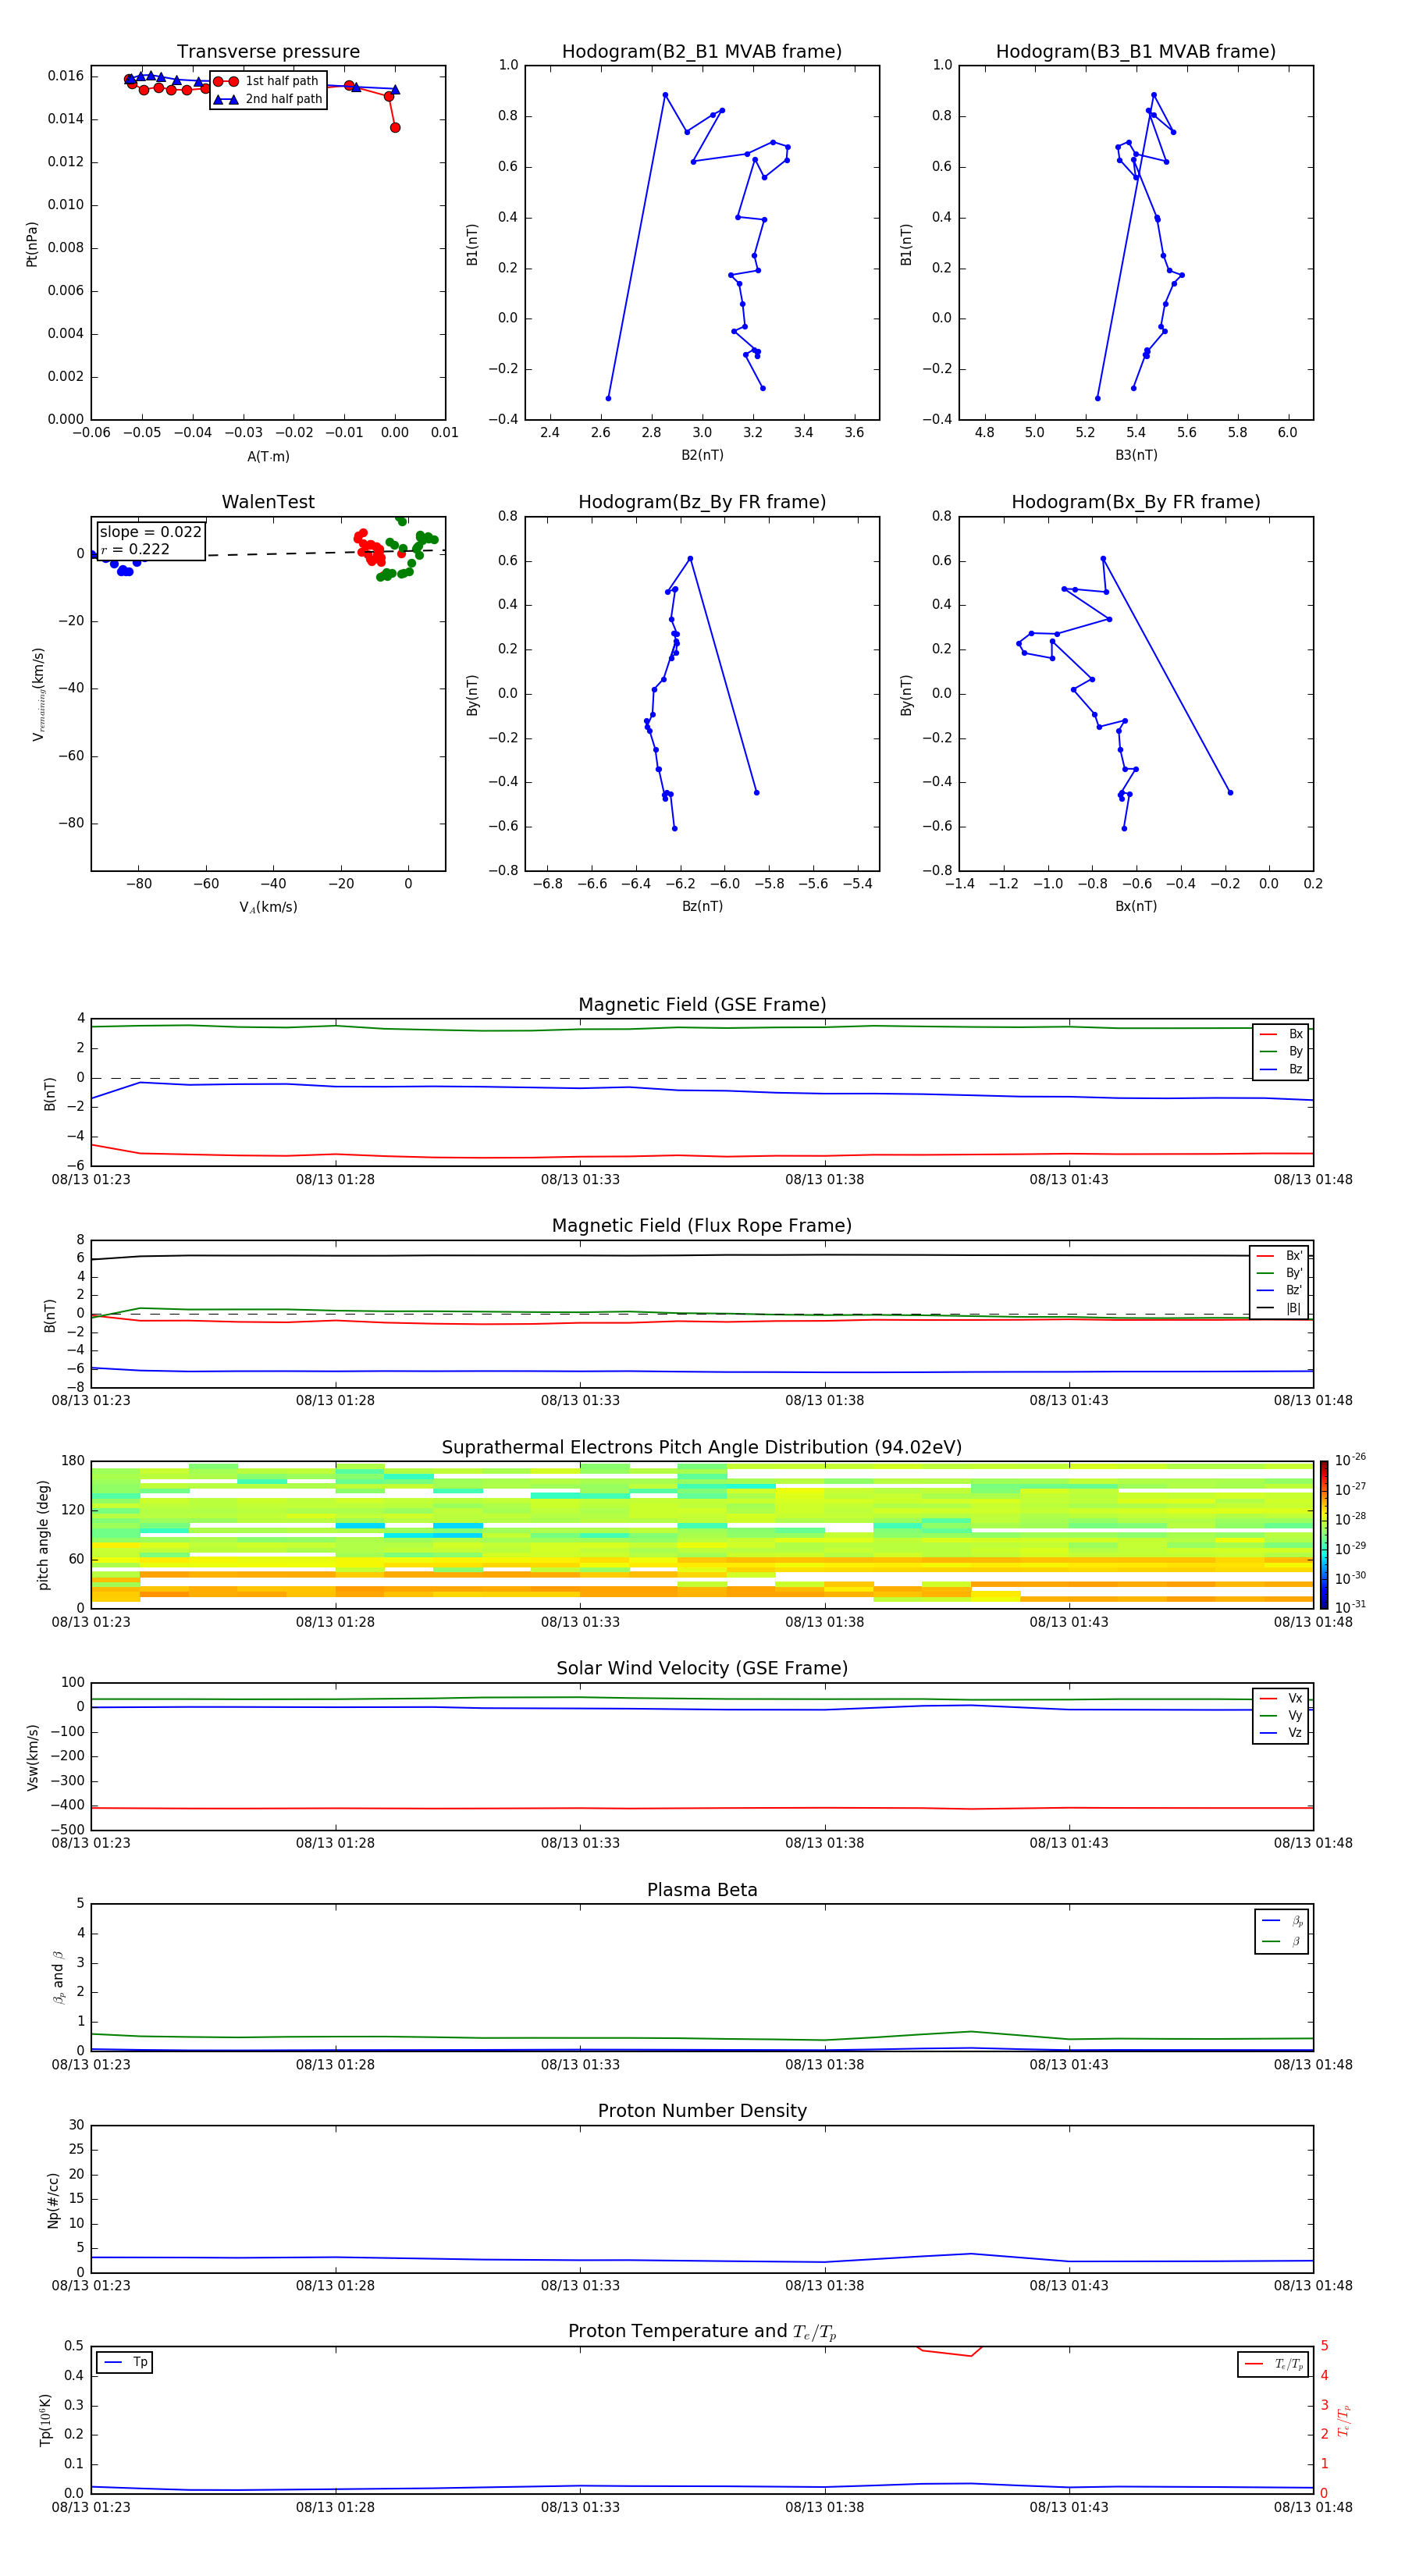Click the β entry in Plasma Beta legend
Screen dimensions: 1405x2576
click(x=1282, y=1942)
